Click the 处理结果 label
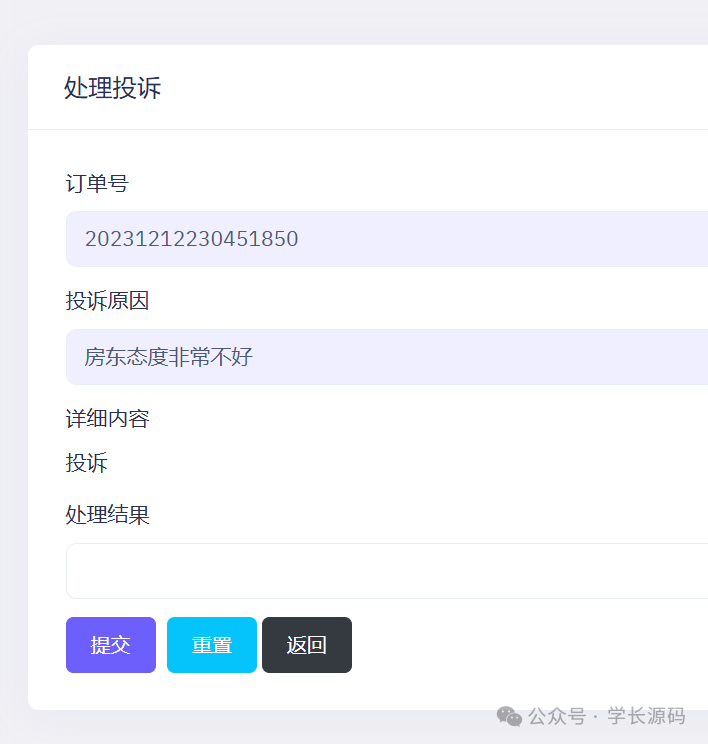The image size is (708, 744). tap(107, 515)
